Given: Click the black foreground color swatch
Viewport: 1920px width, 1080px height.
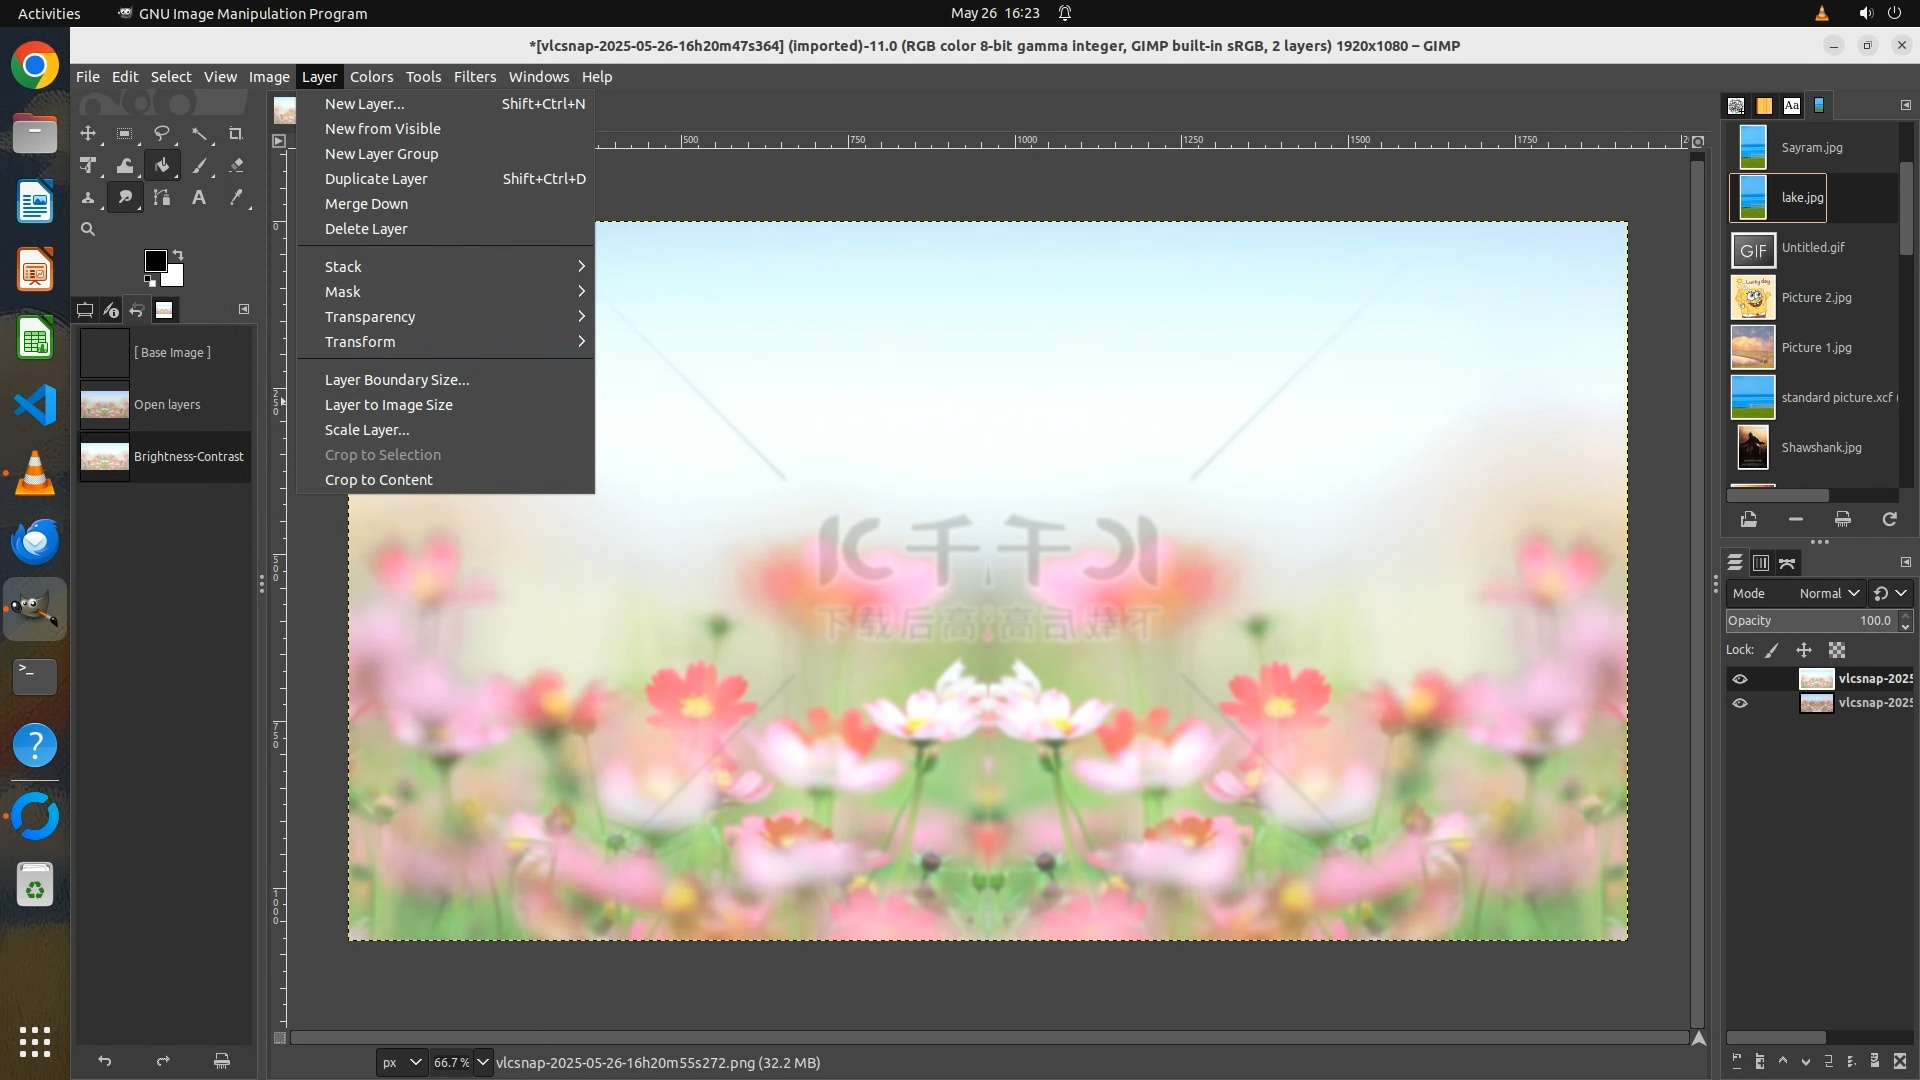Looking at the screenshot, I should pos(155,261).
